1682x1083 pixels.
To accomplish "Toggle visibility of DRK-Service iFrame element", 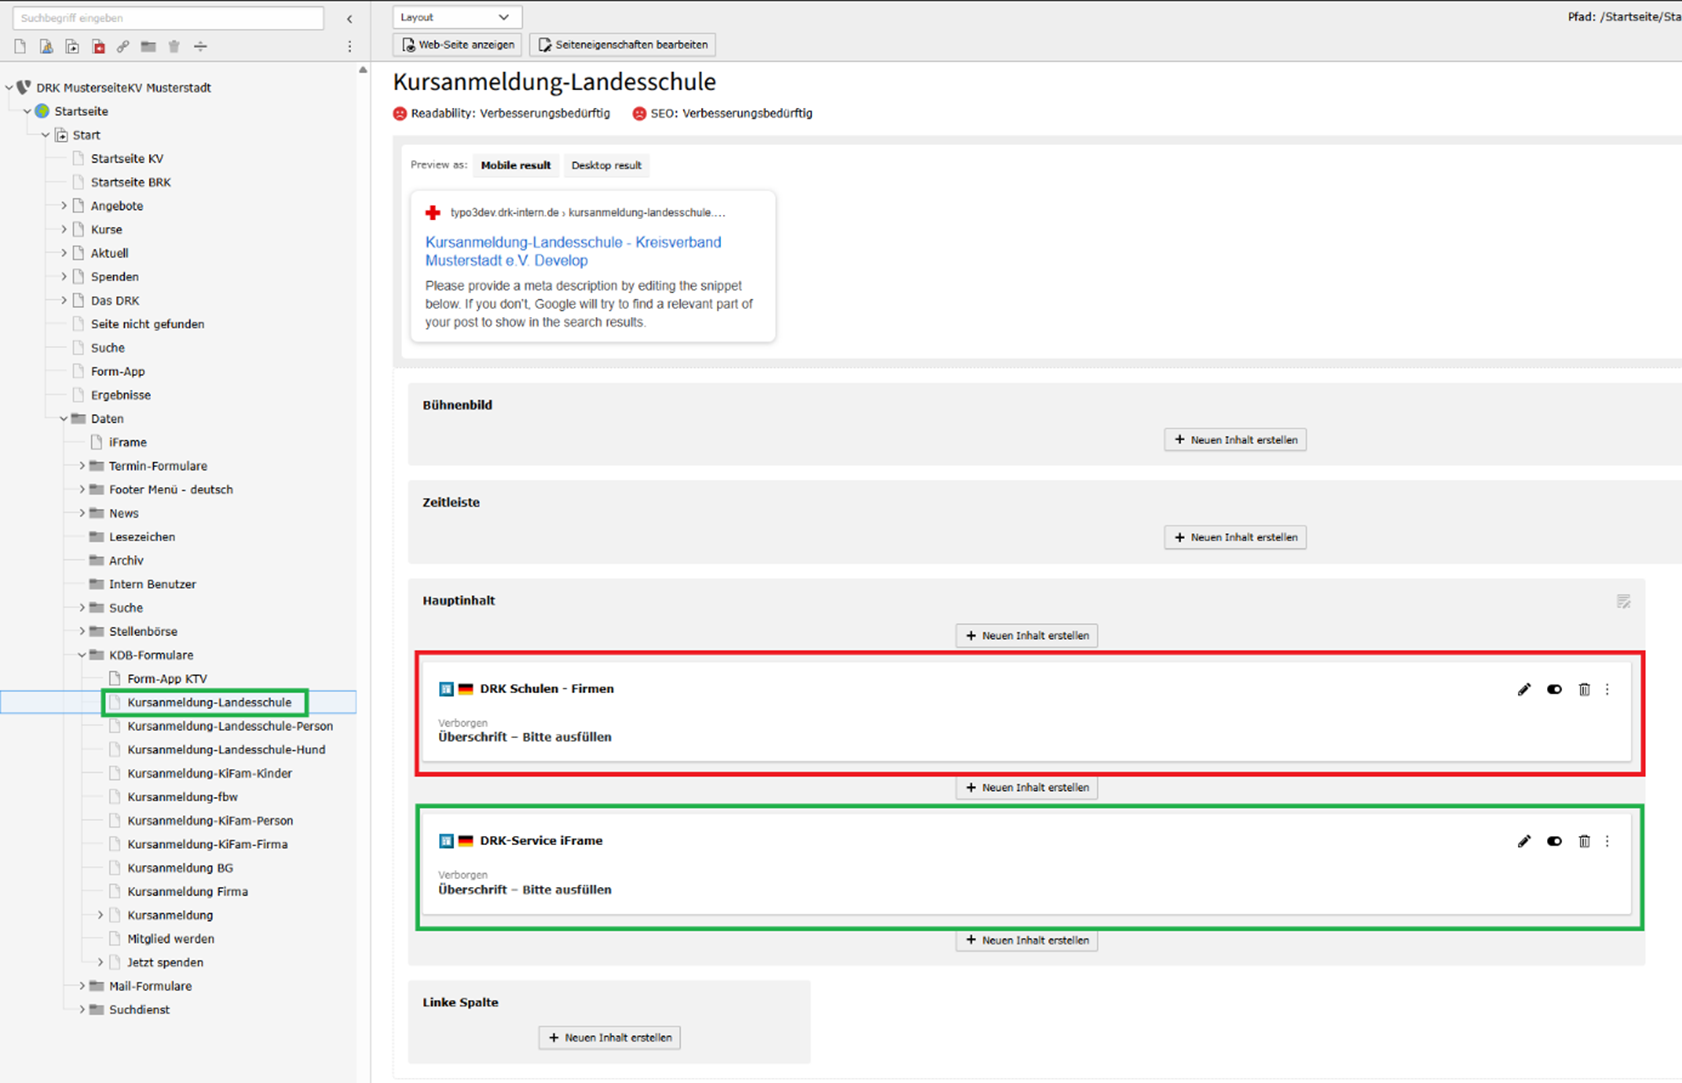I will coord(1554,841).
